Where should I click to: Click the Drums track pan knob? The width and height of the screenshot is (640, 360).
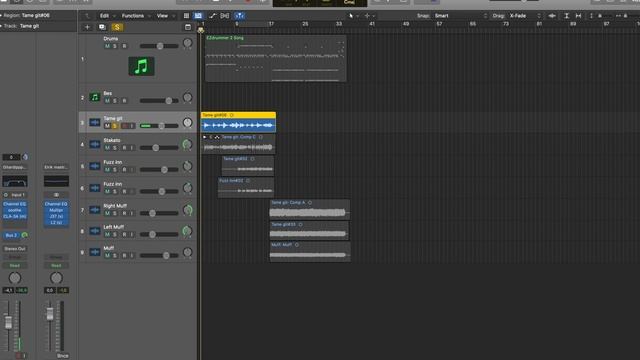187,43
